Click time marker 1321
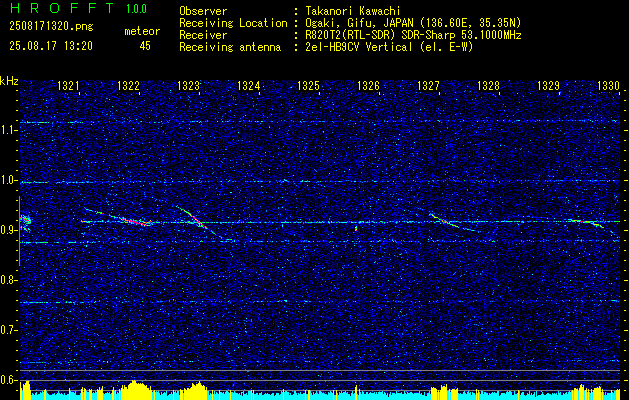629x400 pixels. (x=68, y=85)
